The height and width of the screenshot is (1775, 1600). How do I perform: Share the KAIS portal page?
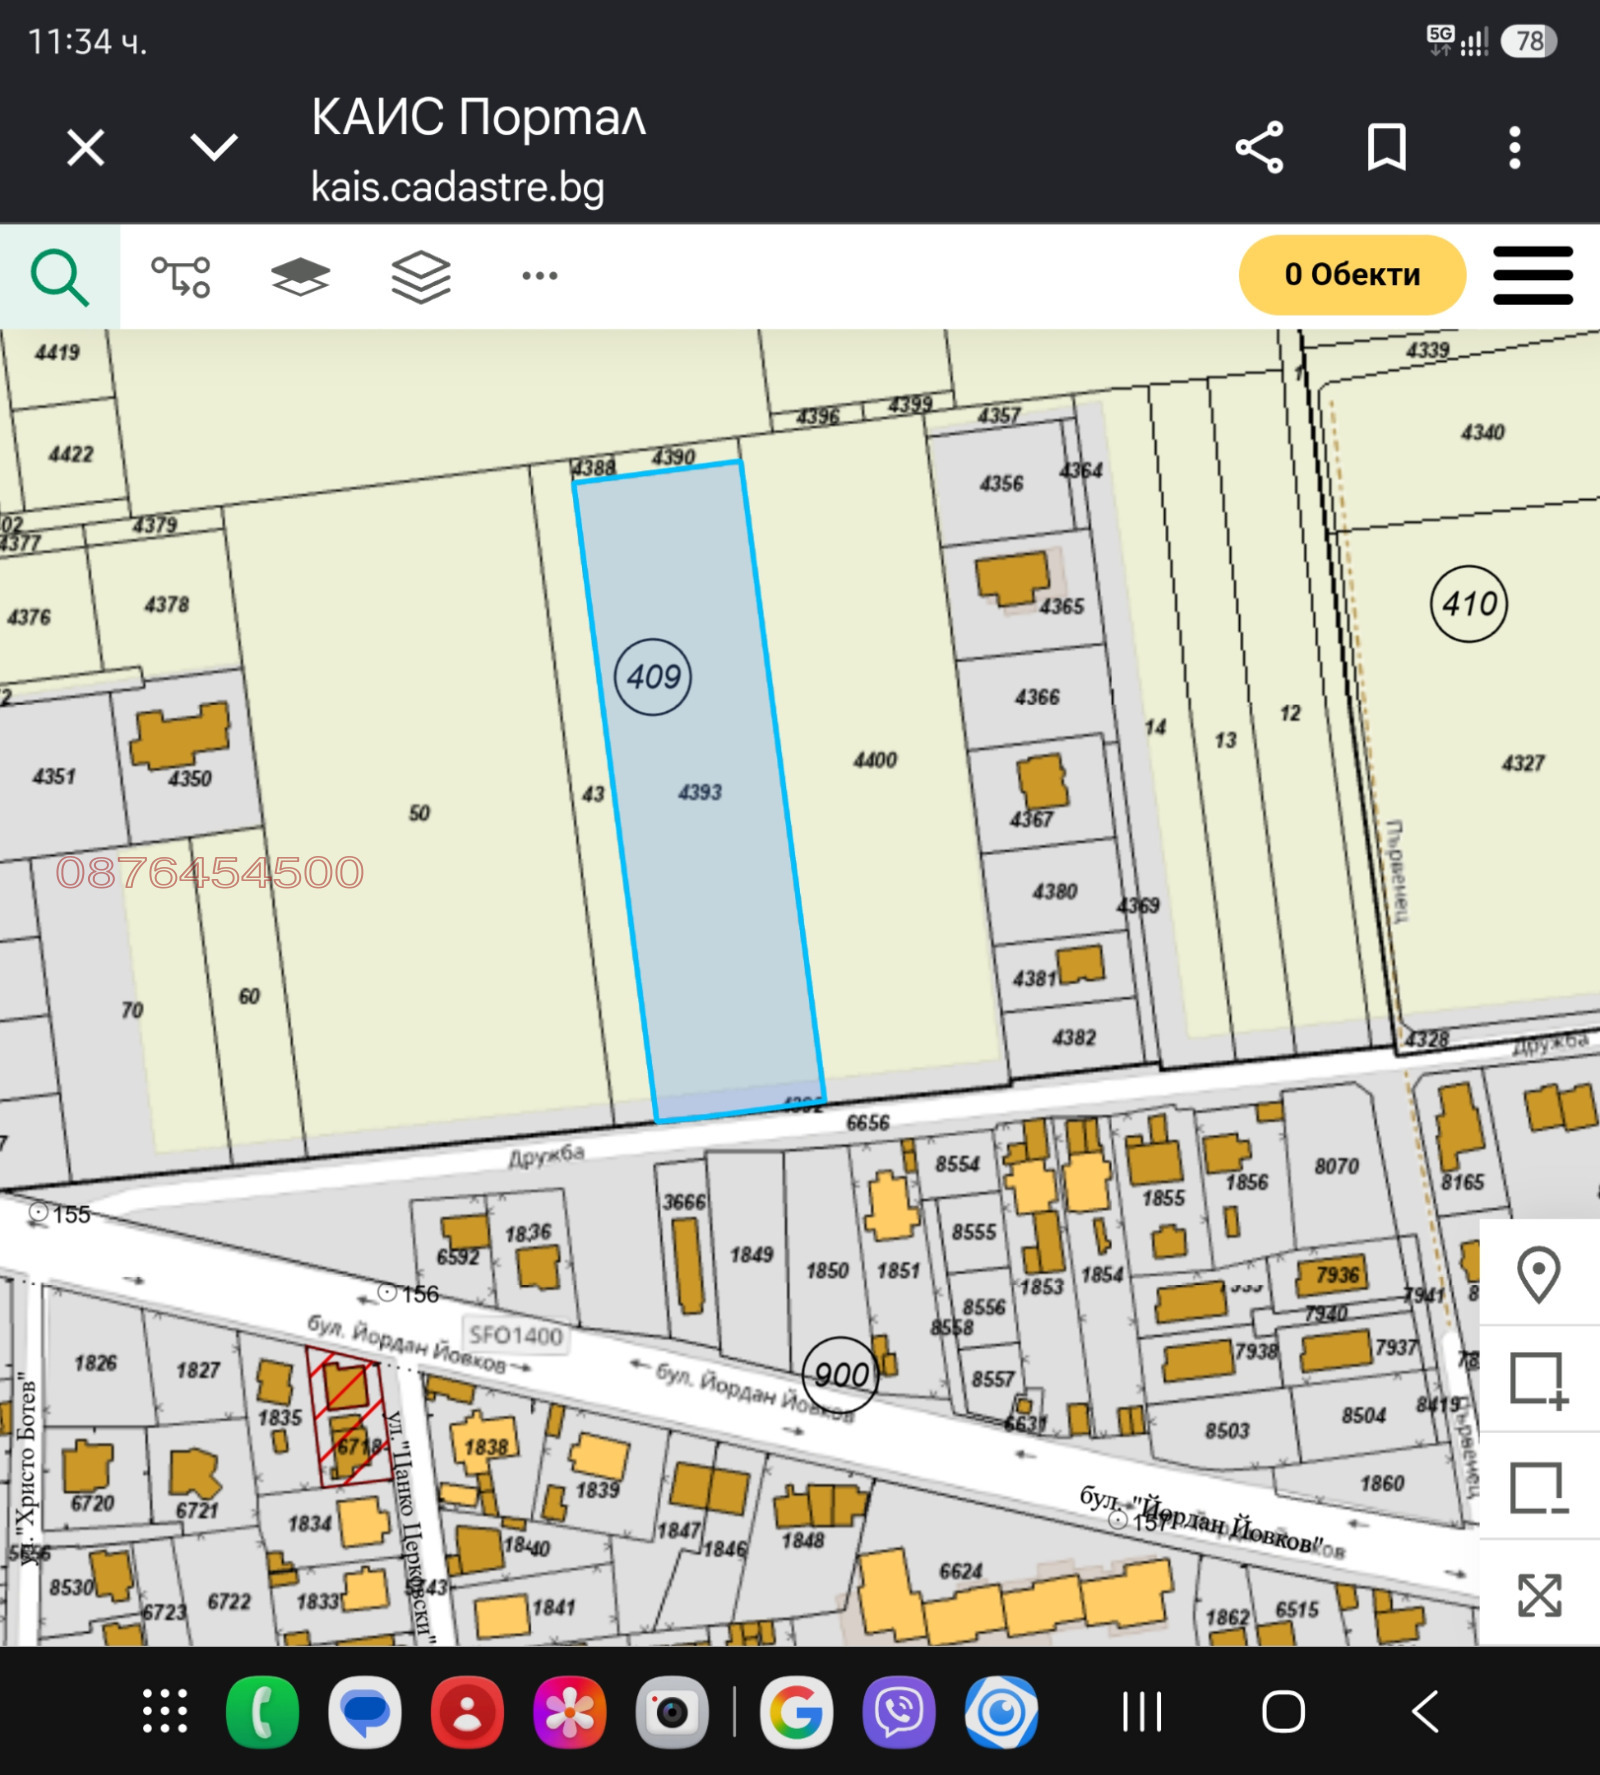(x=1260, y=148)
